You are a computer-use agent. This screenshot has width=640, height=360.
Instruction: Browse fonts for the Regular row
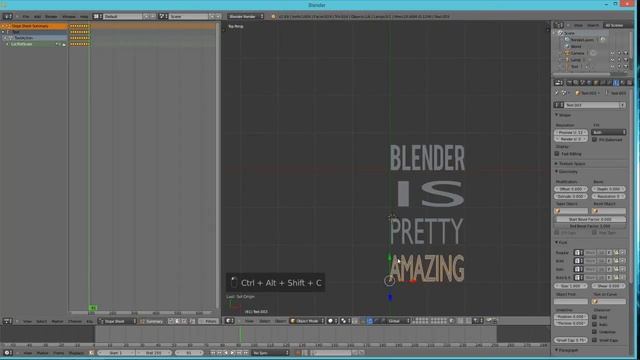coord(579,253)
